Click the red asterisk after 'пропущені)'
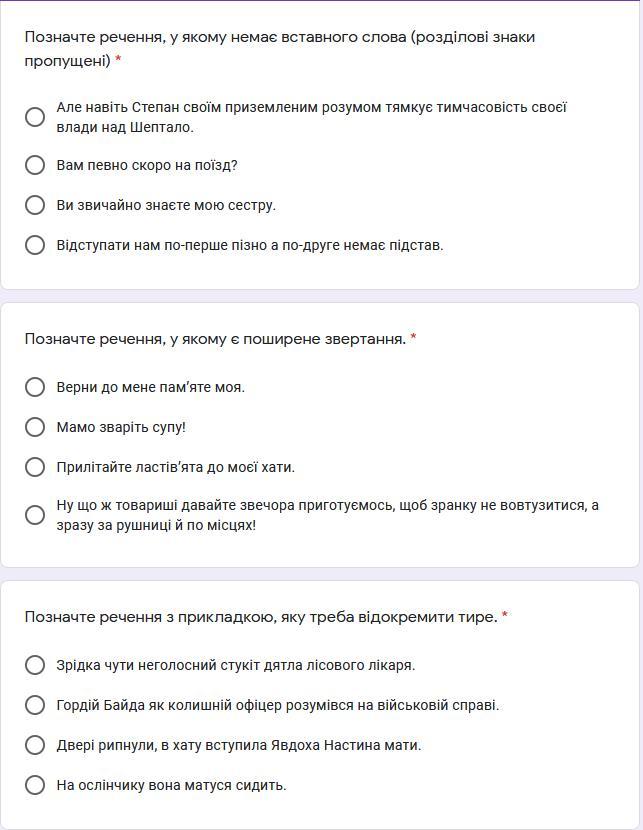Viewport: 643px width, 830px height. [x=118, y=61]
